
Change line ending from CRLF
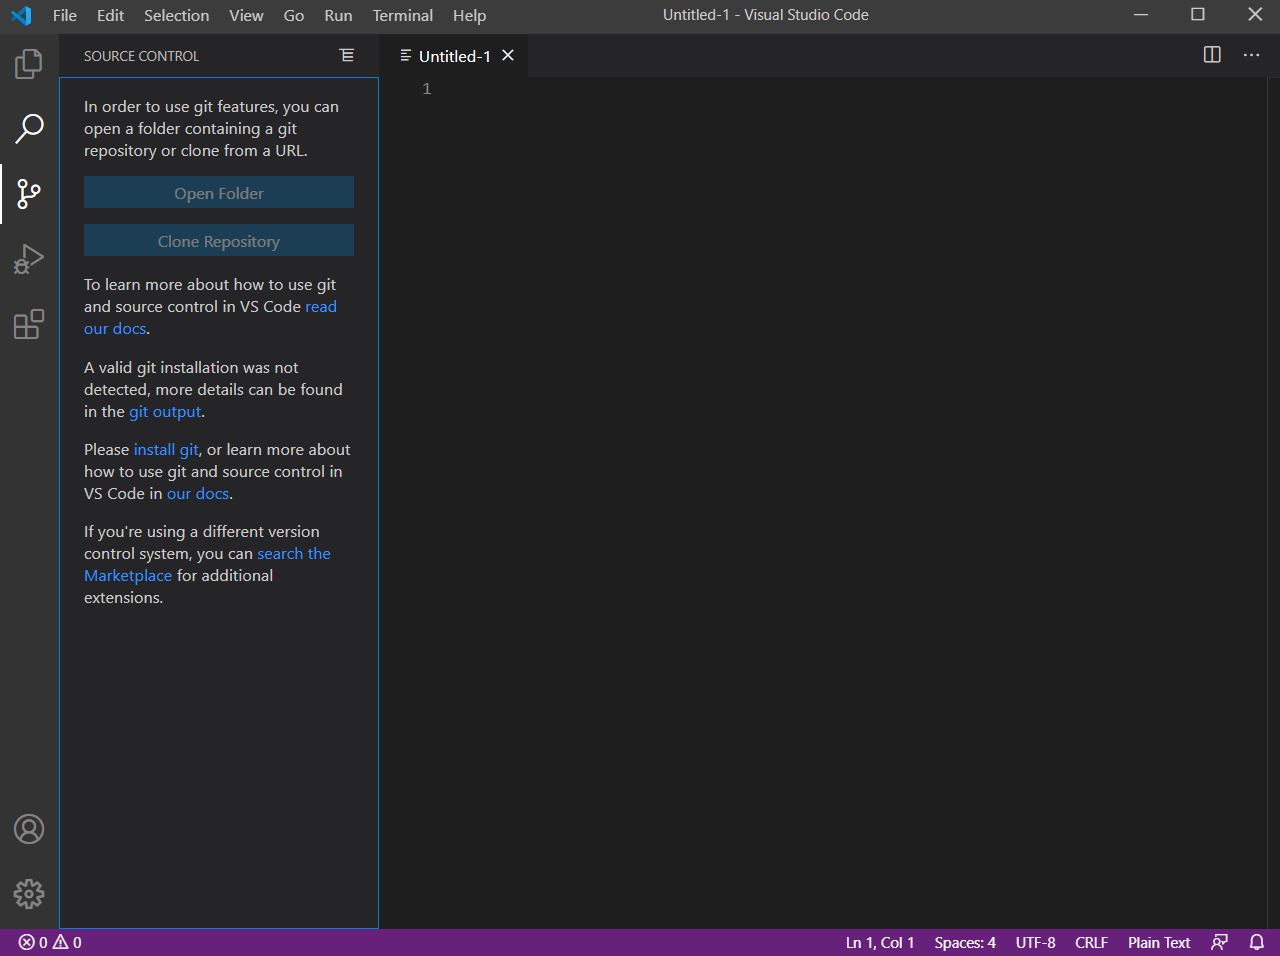[1091, 942]
